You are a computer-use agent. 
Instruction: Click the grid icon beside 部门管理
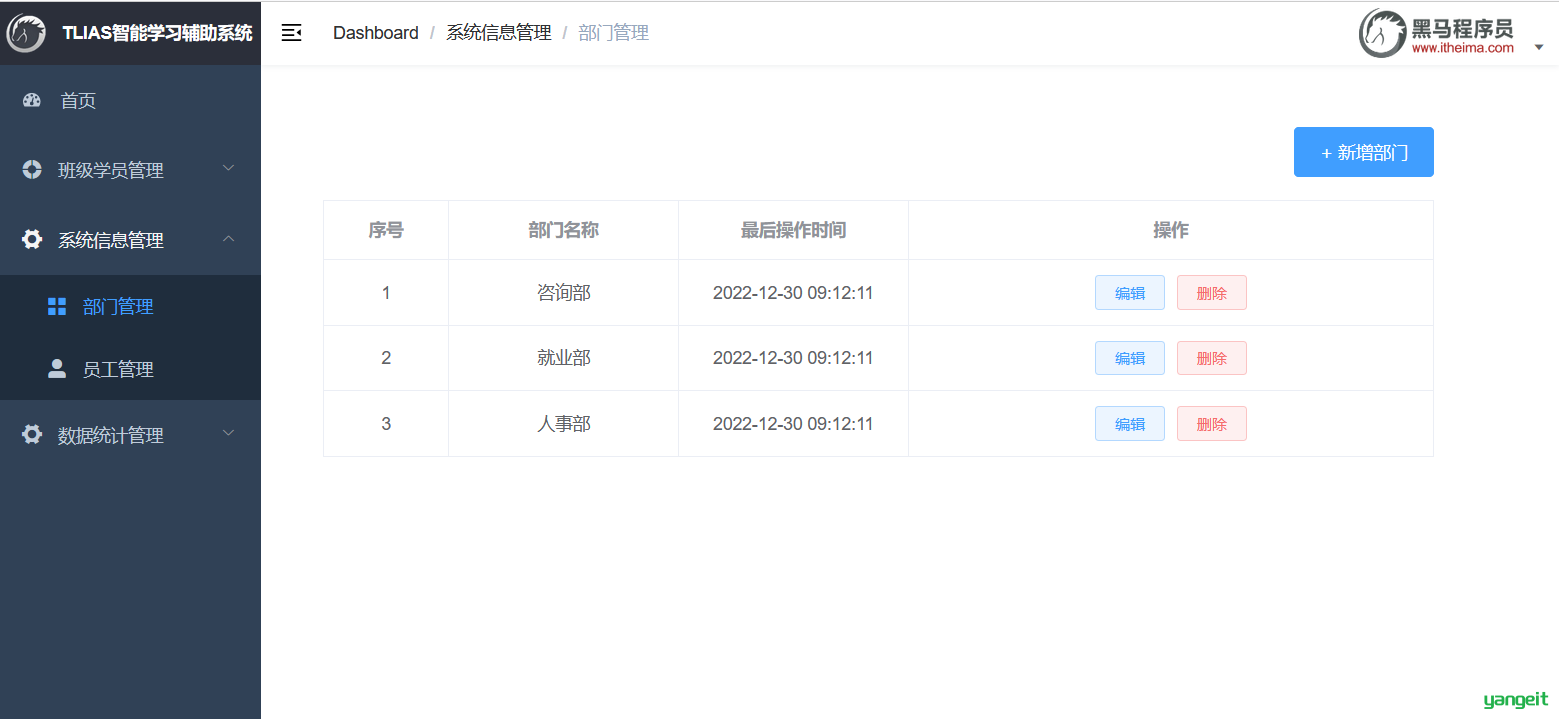pyautogui.click(x=57, y=307)
